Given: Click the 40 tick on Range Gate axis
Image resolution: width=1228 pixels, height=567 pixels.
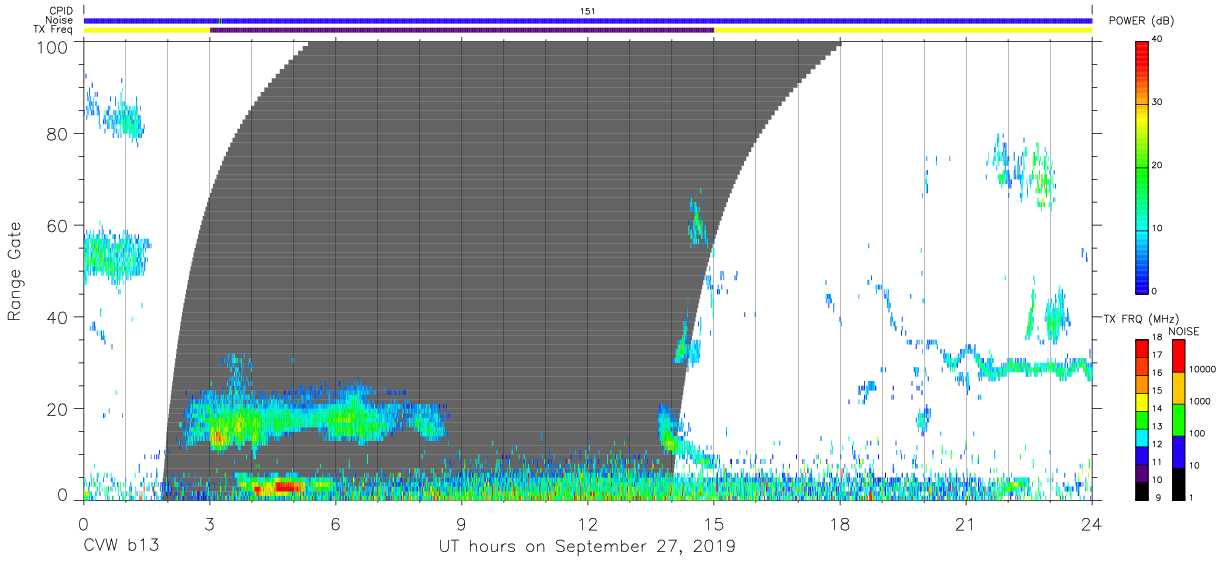Looking at the screenshot, I should 58,317.
